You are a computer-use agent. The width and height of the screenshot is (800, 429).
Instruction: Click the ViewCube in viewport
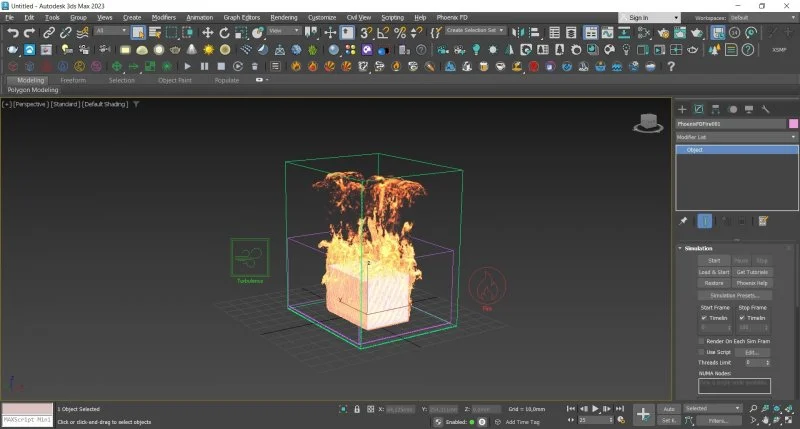[648, 123]
